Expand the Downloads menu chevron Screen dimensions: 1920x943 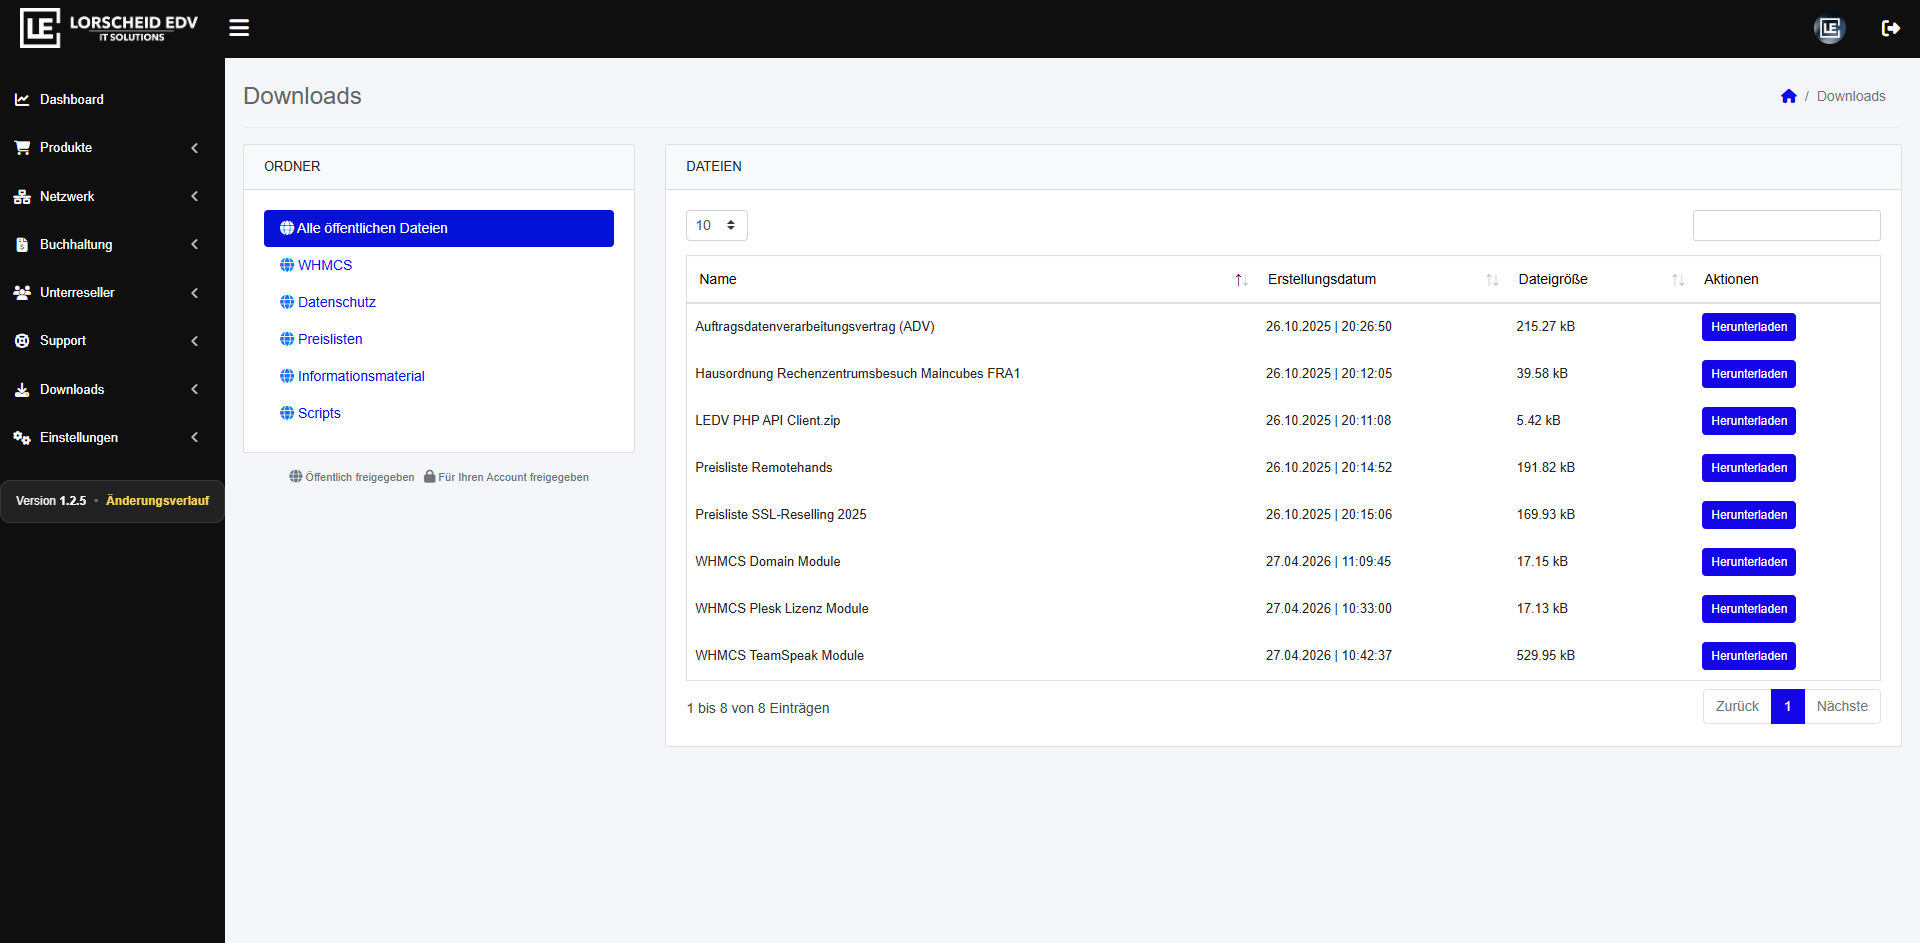pyautogui.click(x=195, y=390)
